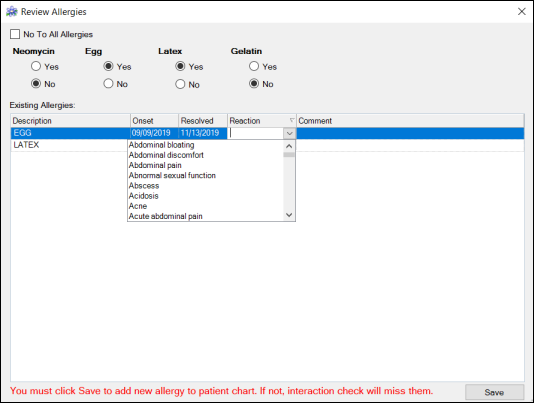Image resolution: width=534 pixels, height=403 pixels.
Task: Choose Acne in the reaction list
Action: [x=138, y=206]
